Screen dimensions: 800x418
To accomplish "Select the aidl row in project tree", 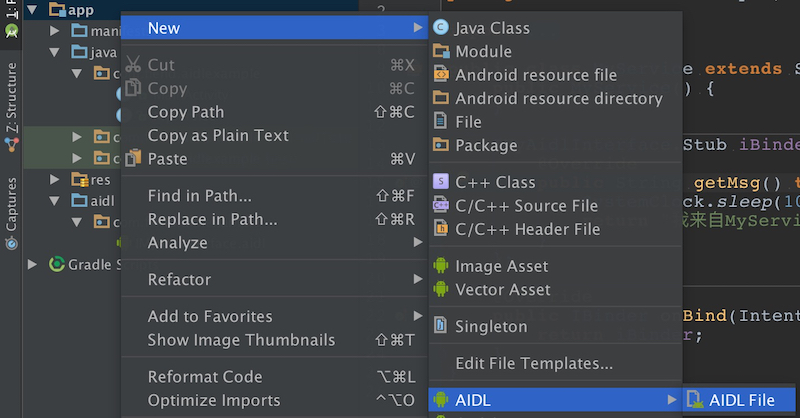I will pyautogui.click(x=71, y=201).
